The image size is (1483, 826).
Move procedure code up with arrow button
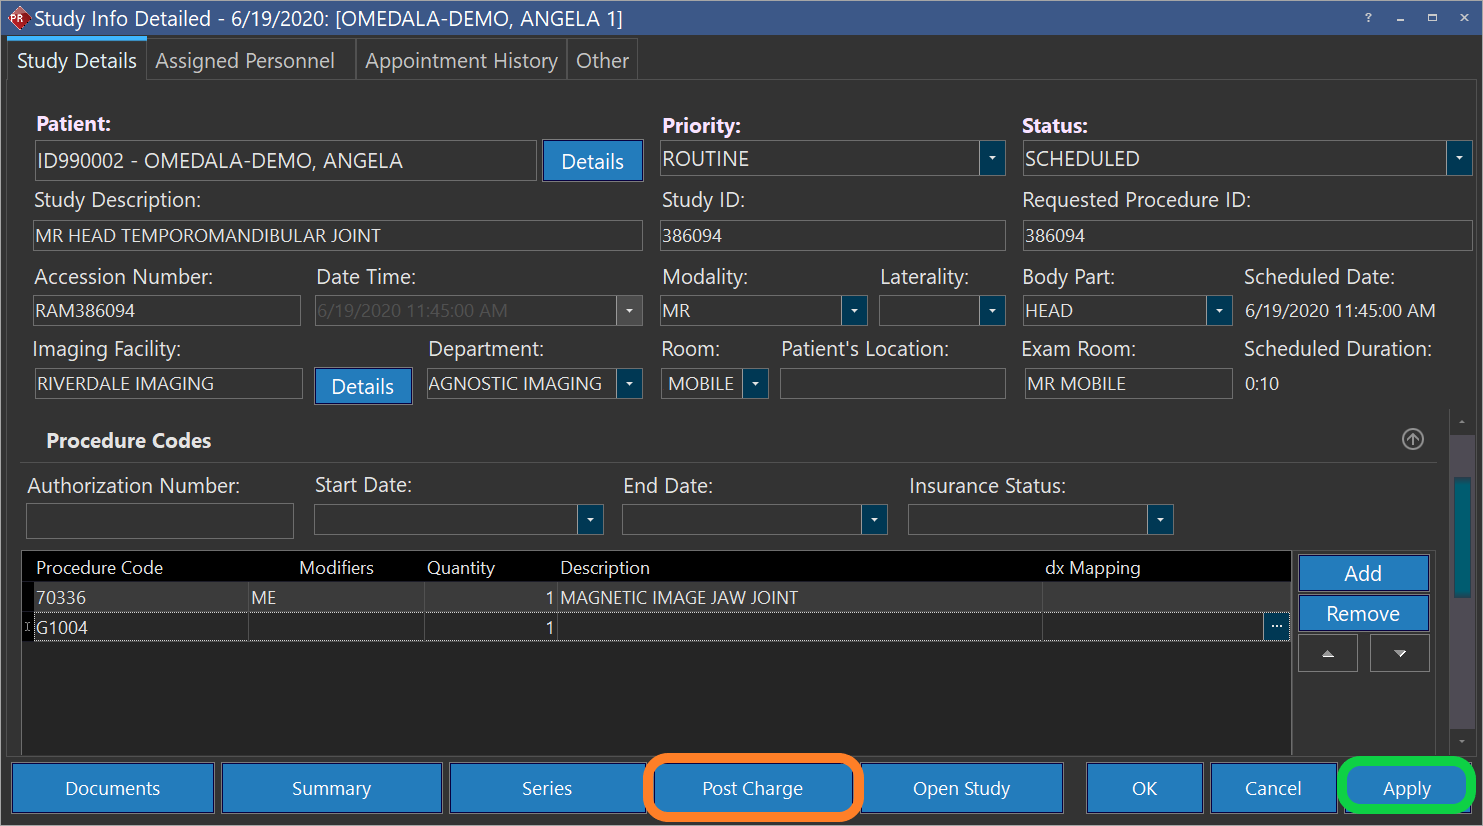(x=1327, y=653)
